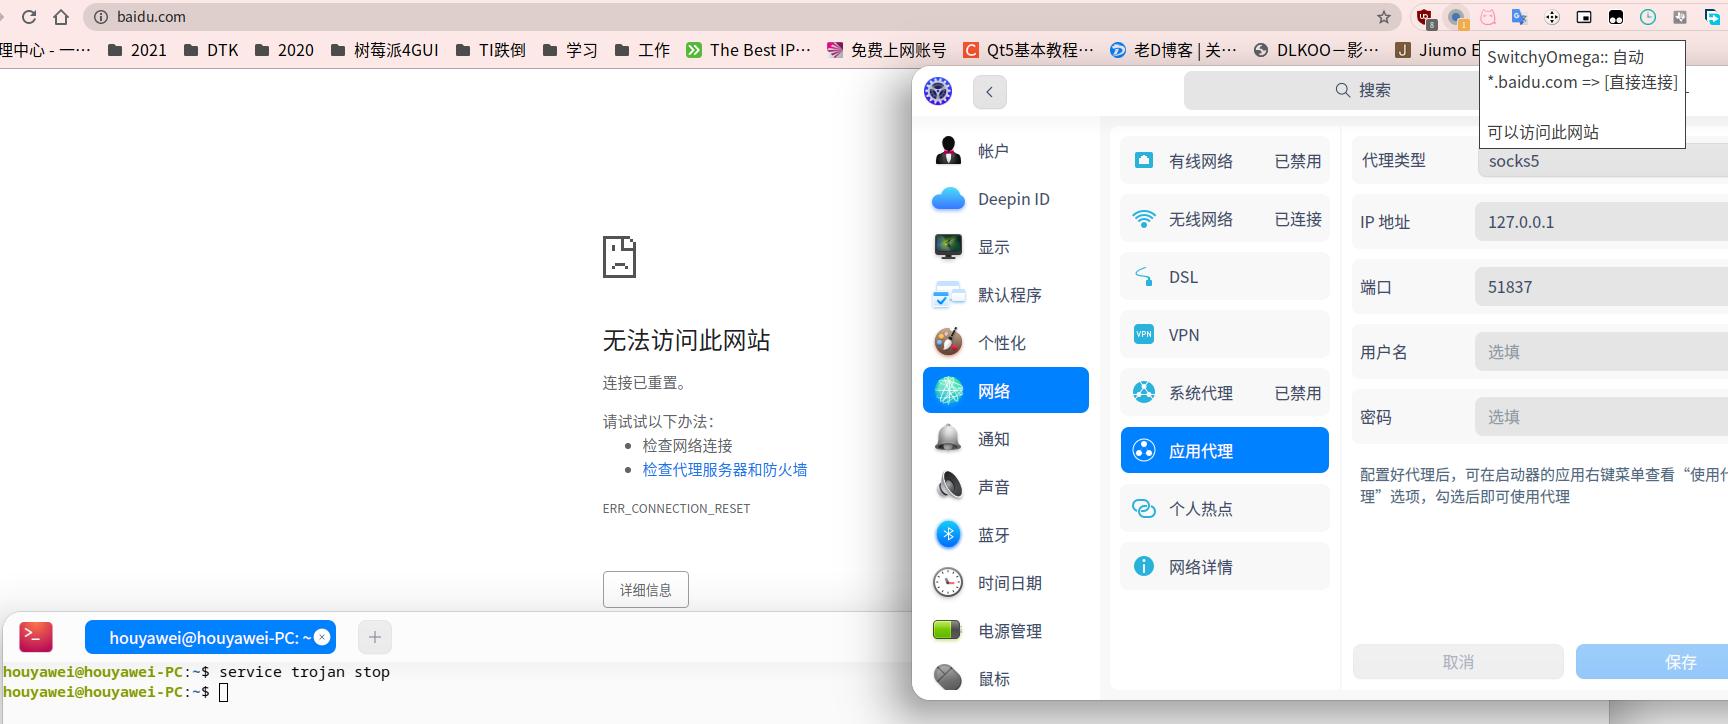Click the 详细信息 button
This screenshot has width=1728, height=724.
646,590
